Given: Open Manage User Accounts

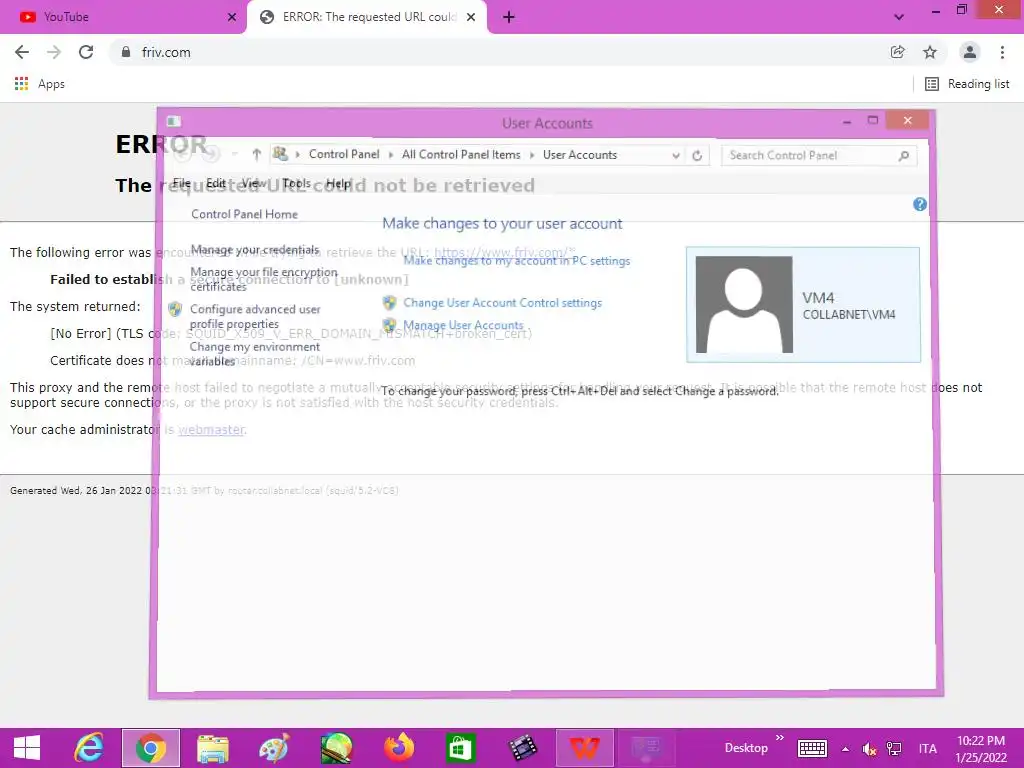Looking at the screenshot, I should [463, 325].
